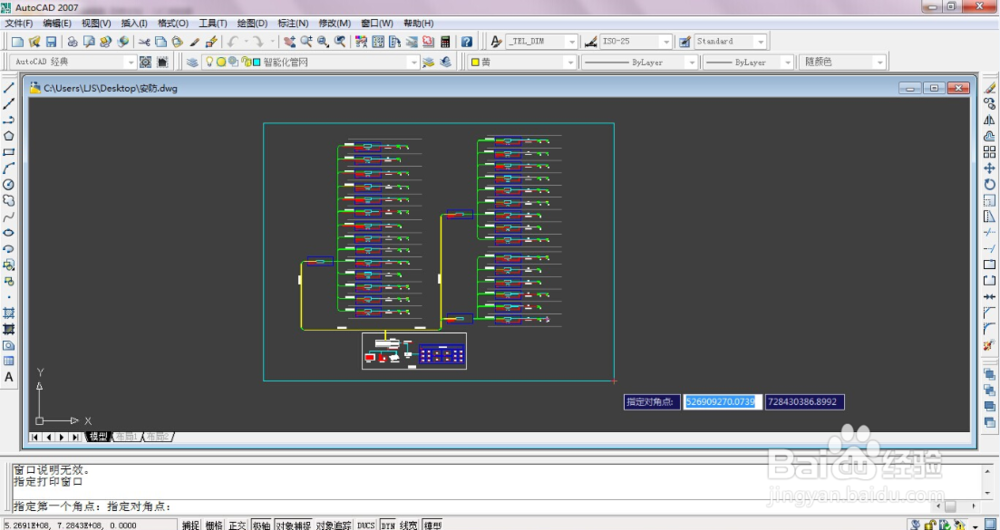Click the highlighted X coordinate input field
Viewport: 1000px width, 530px height.
(723, 402)
